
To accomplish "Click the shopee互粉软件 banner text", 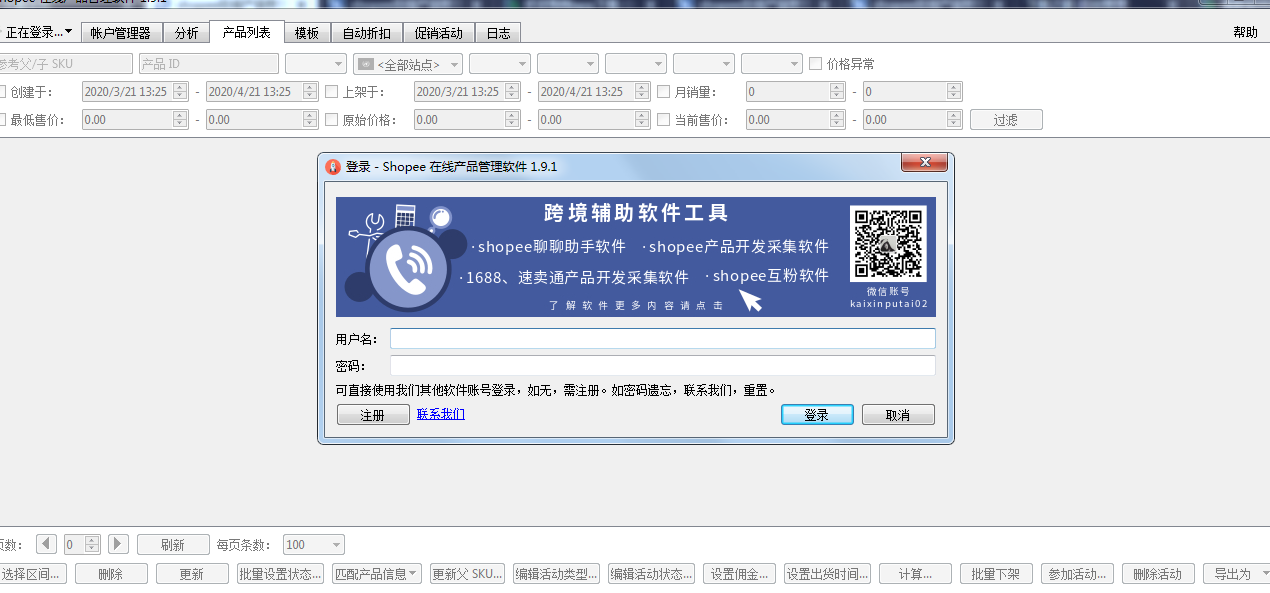I will (x=771, y=276).
